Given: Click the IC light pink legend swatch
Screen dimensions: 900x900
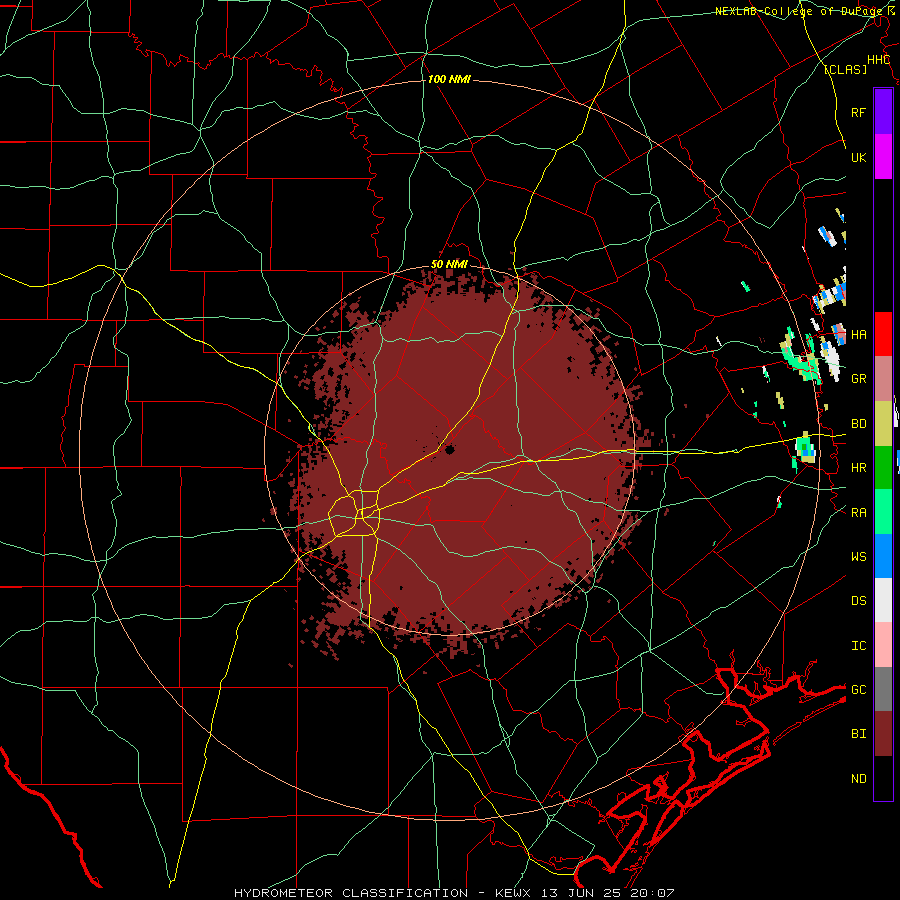Looking at the screenshot, I should [883, 645].
